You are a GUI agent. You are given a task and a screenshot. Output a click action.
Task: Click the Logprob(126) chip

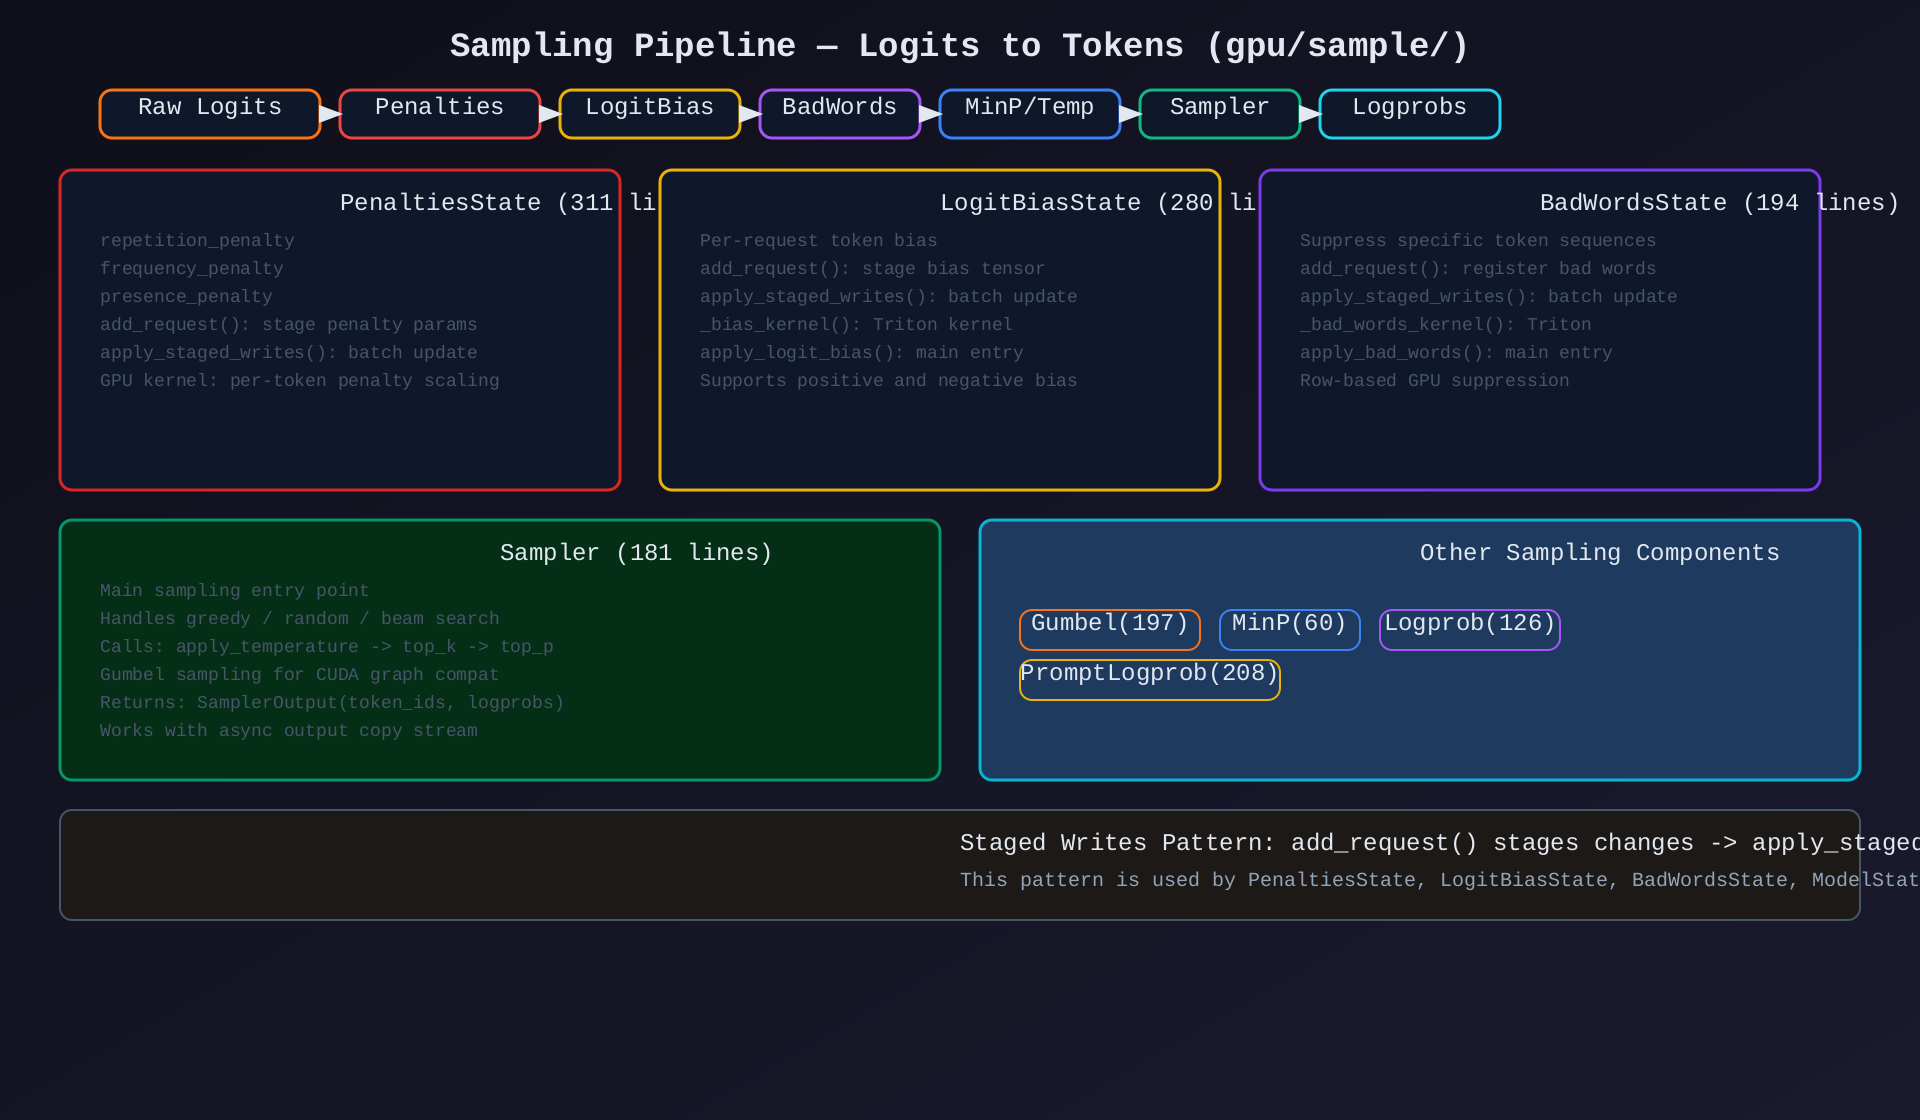click(1470, 629)
